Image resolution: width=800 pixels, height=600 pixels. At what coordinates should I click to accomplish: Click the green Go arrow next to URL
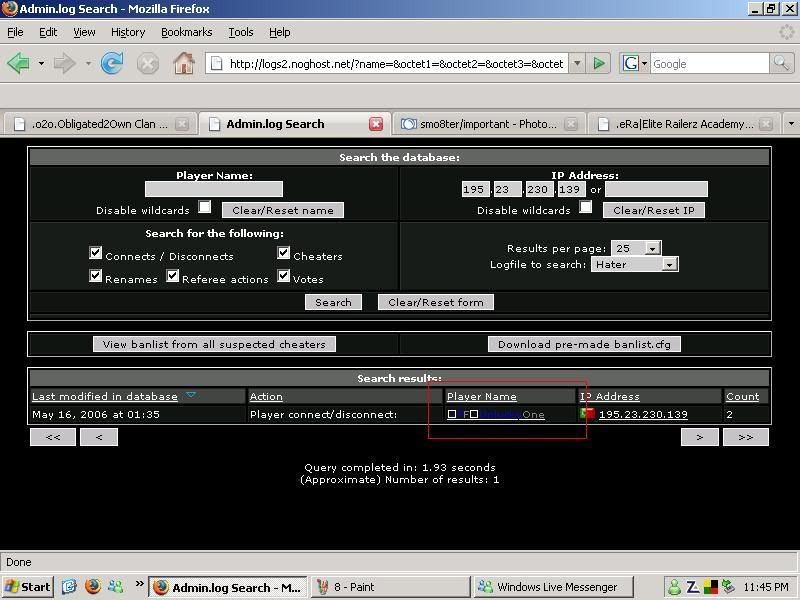598,64
